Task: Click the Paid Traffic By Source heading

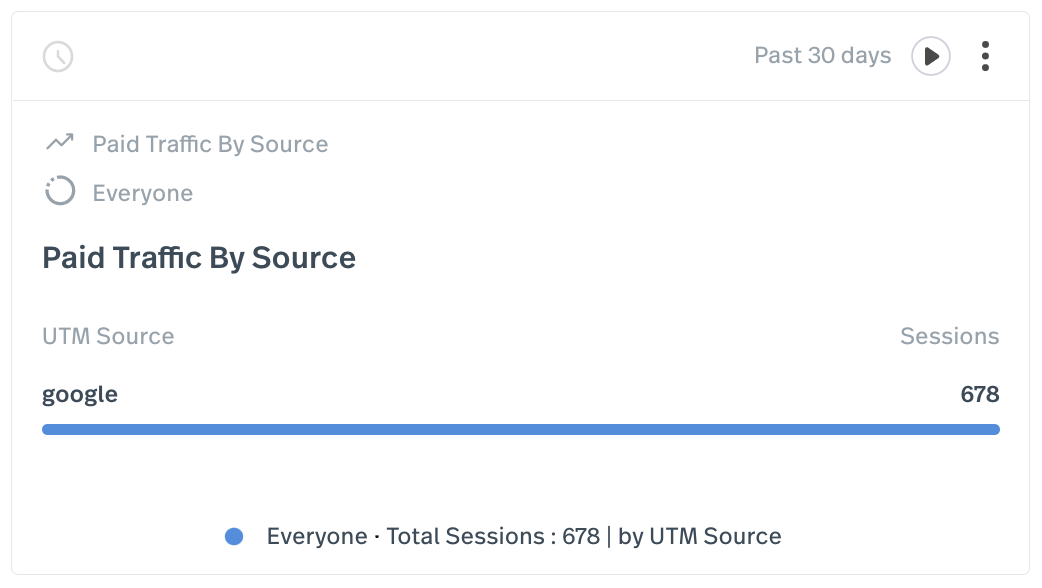Action: point(199,258)
